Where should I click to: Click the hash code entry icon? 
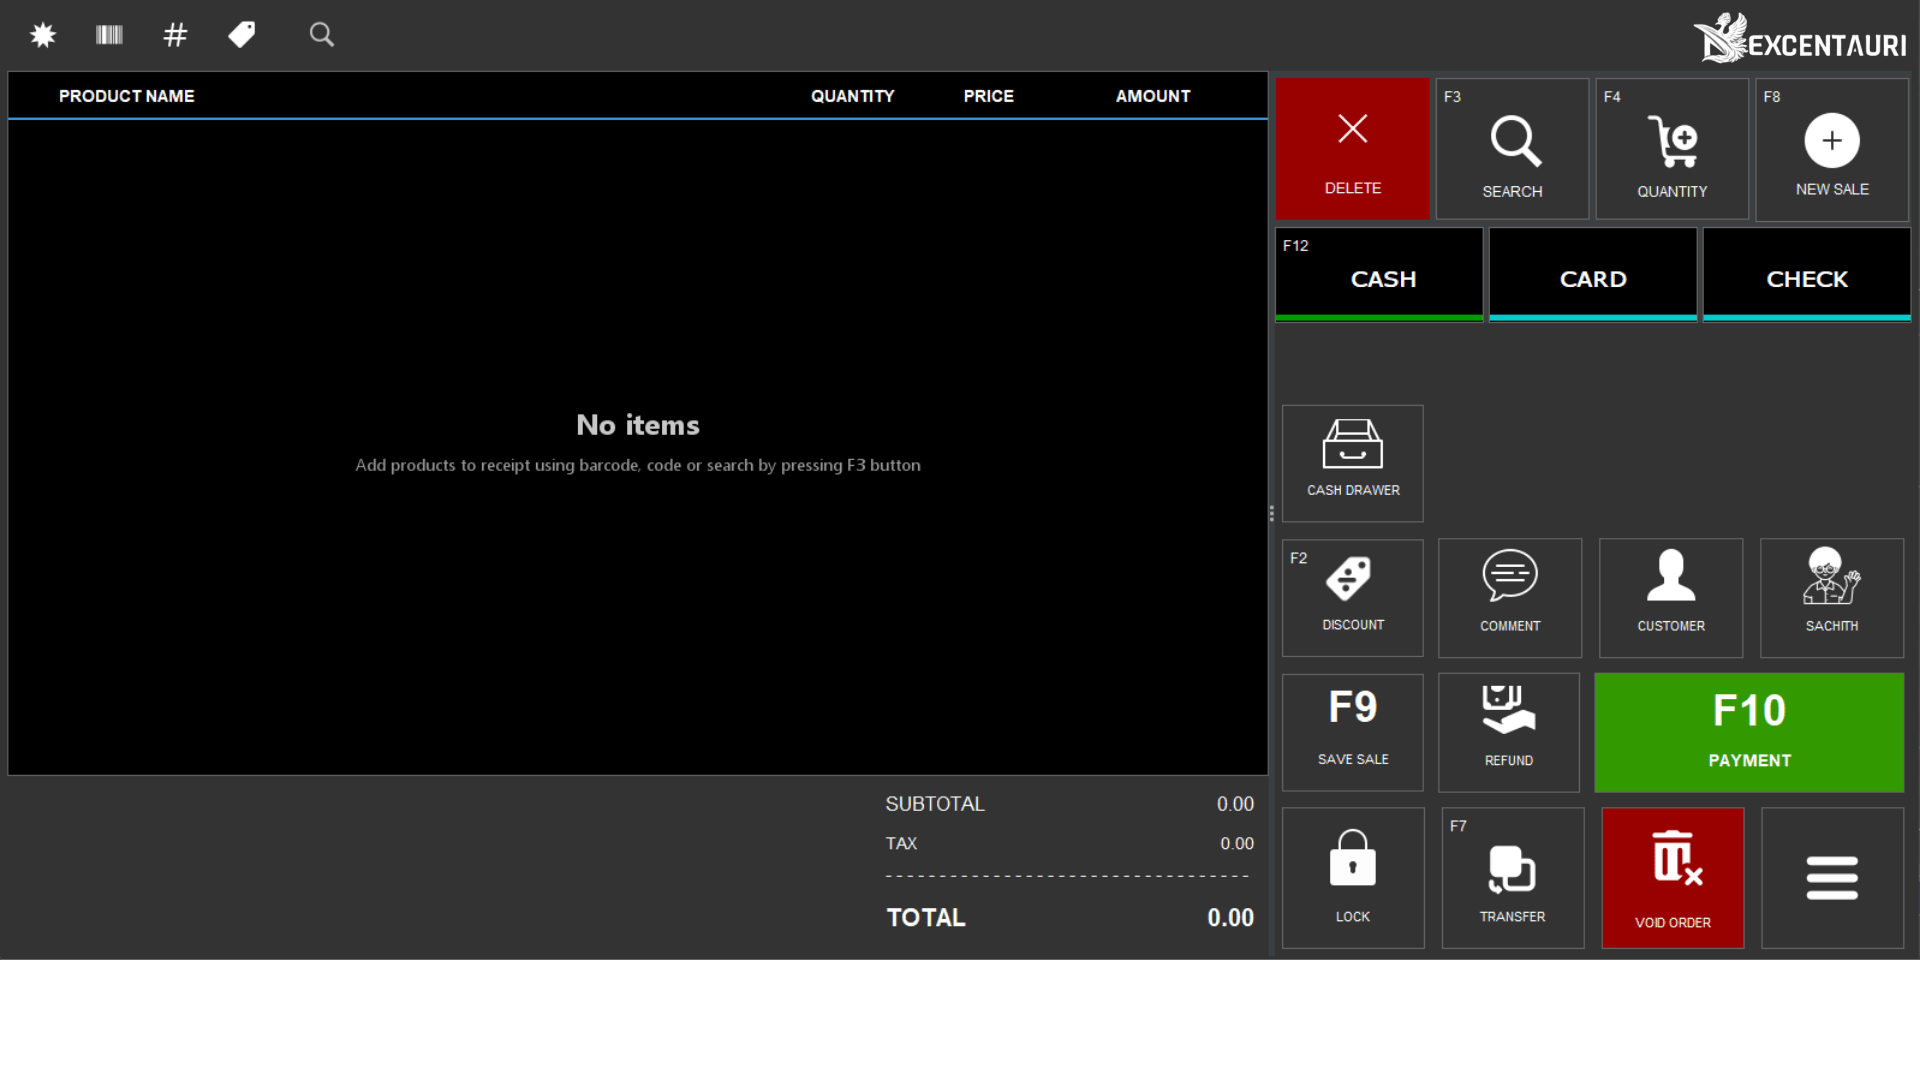click(175, 36)
